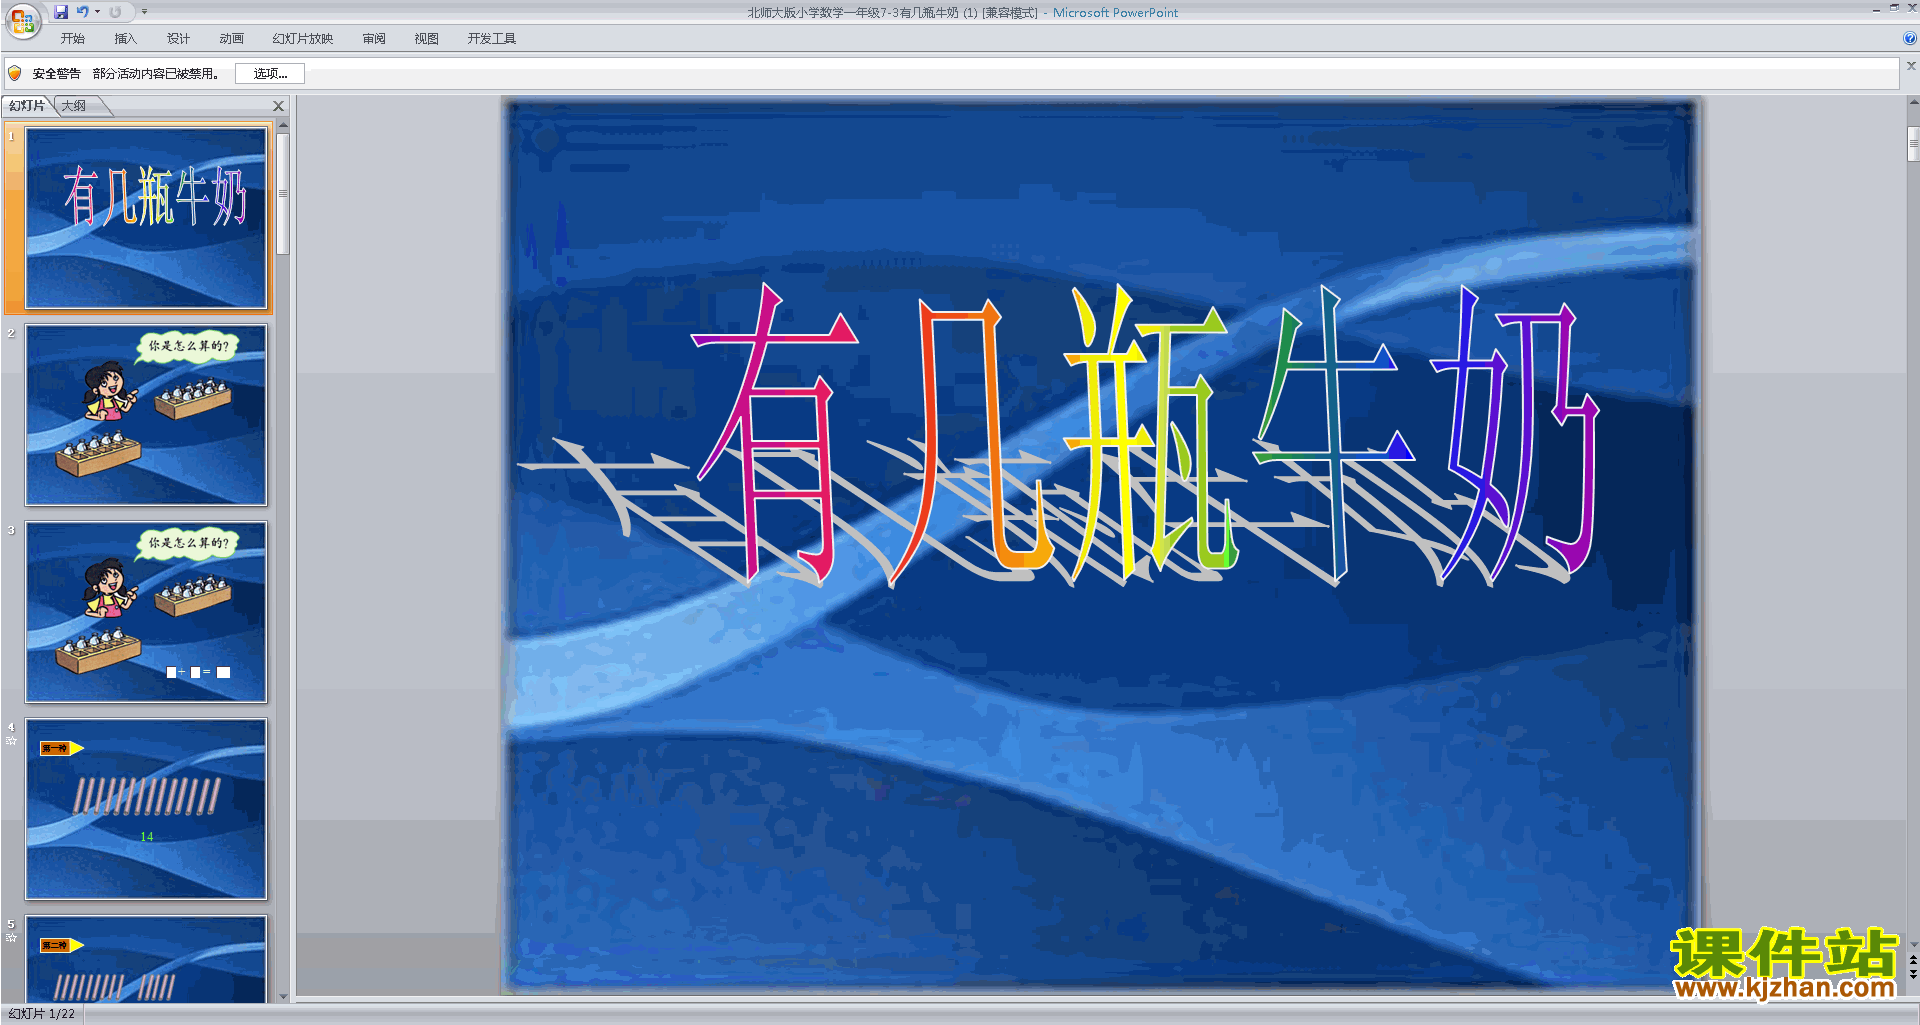Open the 开始 ribbon tab
1920x1025 pixels.
[72, 39]
